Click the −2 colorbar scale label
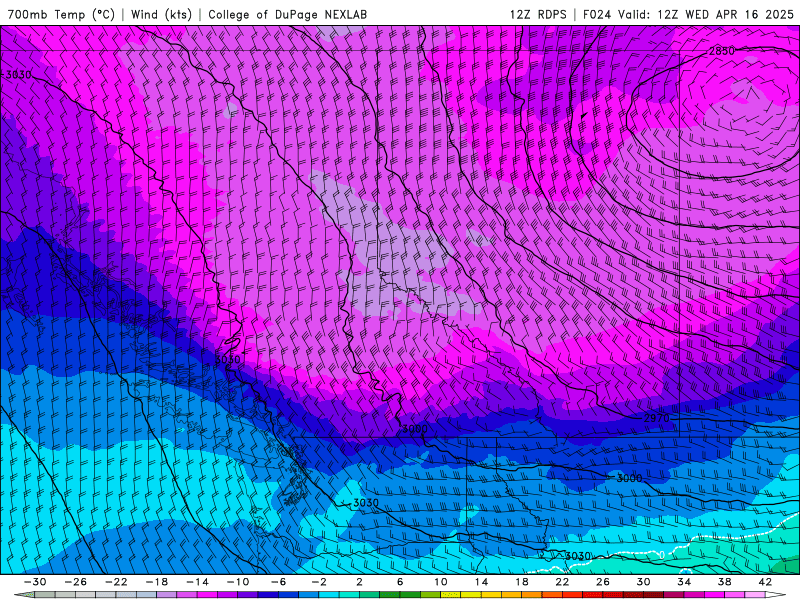The width and height of the screenshot is (800, 600). point(319,582)
